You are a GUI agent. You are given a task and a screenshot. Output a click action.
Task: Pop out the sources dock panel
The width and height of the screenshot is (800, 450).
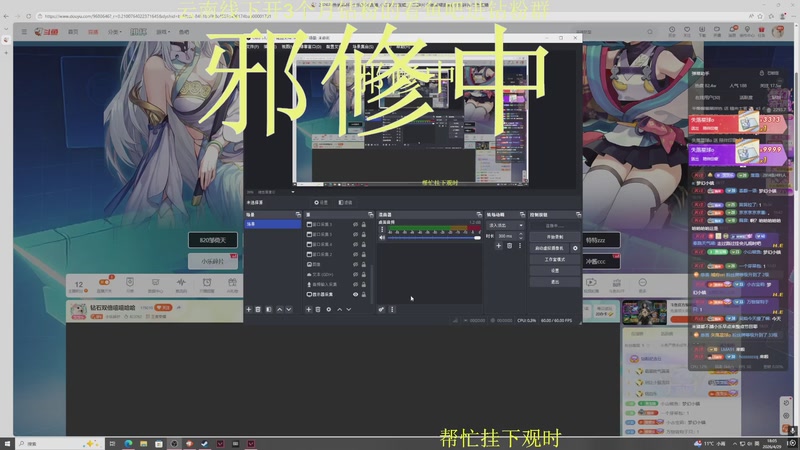370,215
